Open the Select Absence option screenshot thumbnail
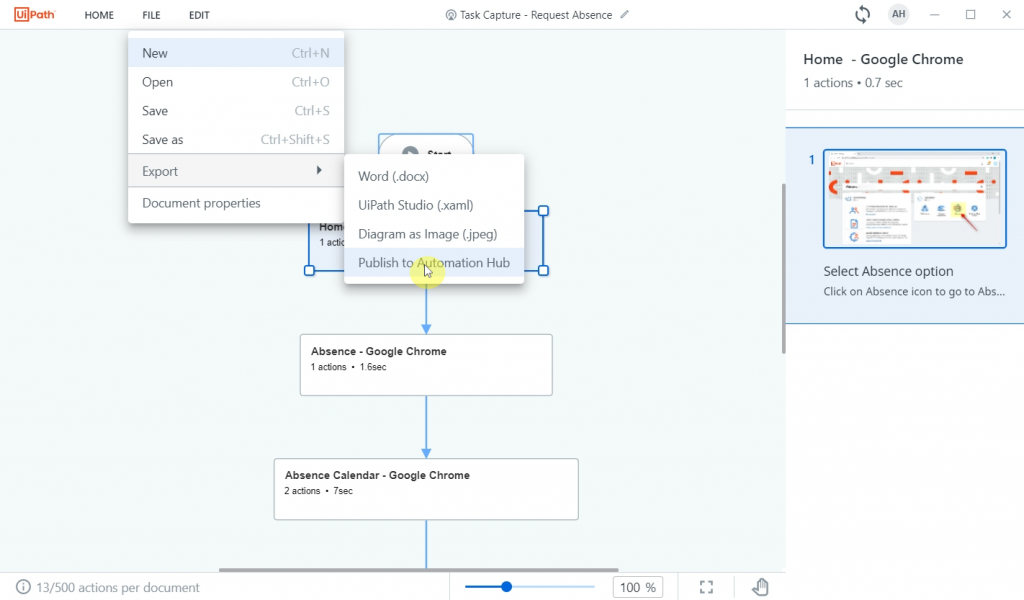1024x600 pixels. 914,198
